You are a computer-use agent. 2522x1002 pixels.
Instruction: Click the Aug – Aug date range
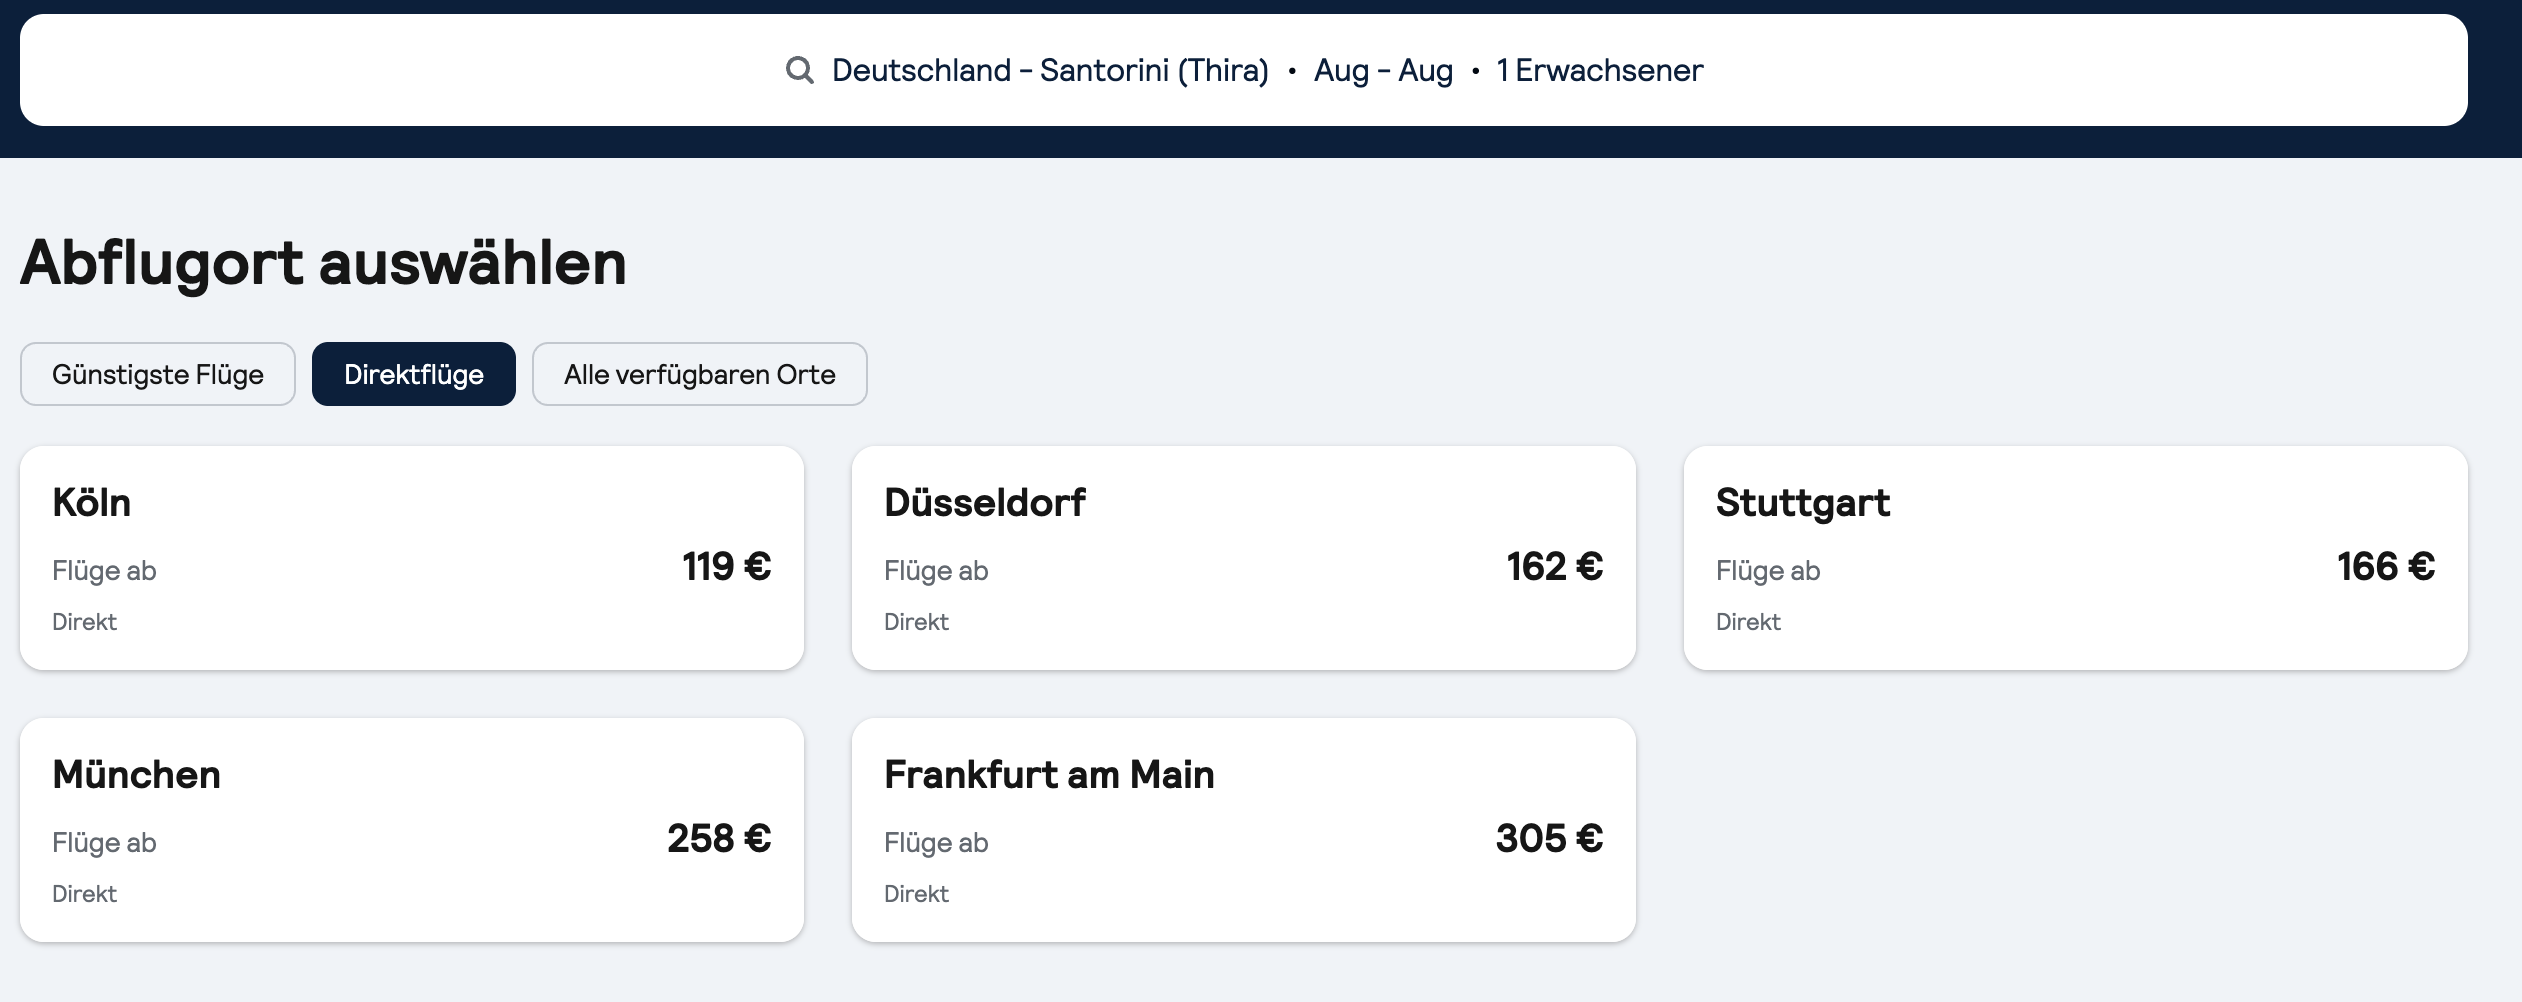click(1383, 70)
